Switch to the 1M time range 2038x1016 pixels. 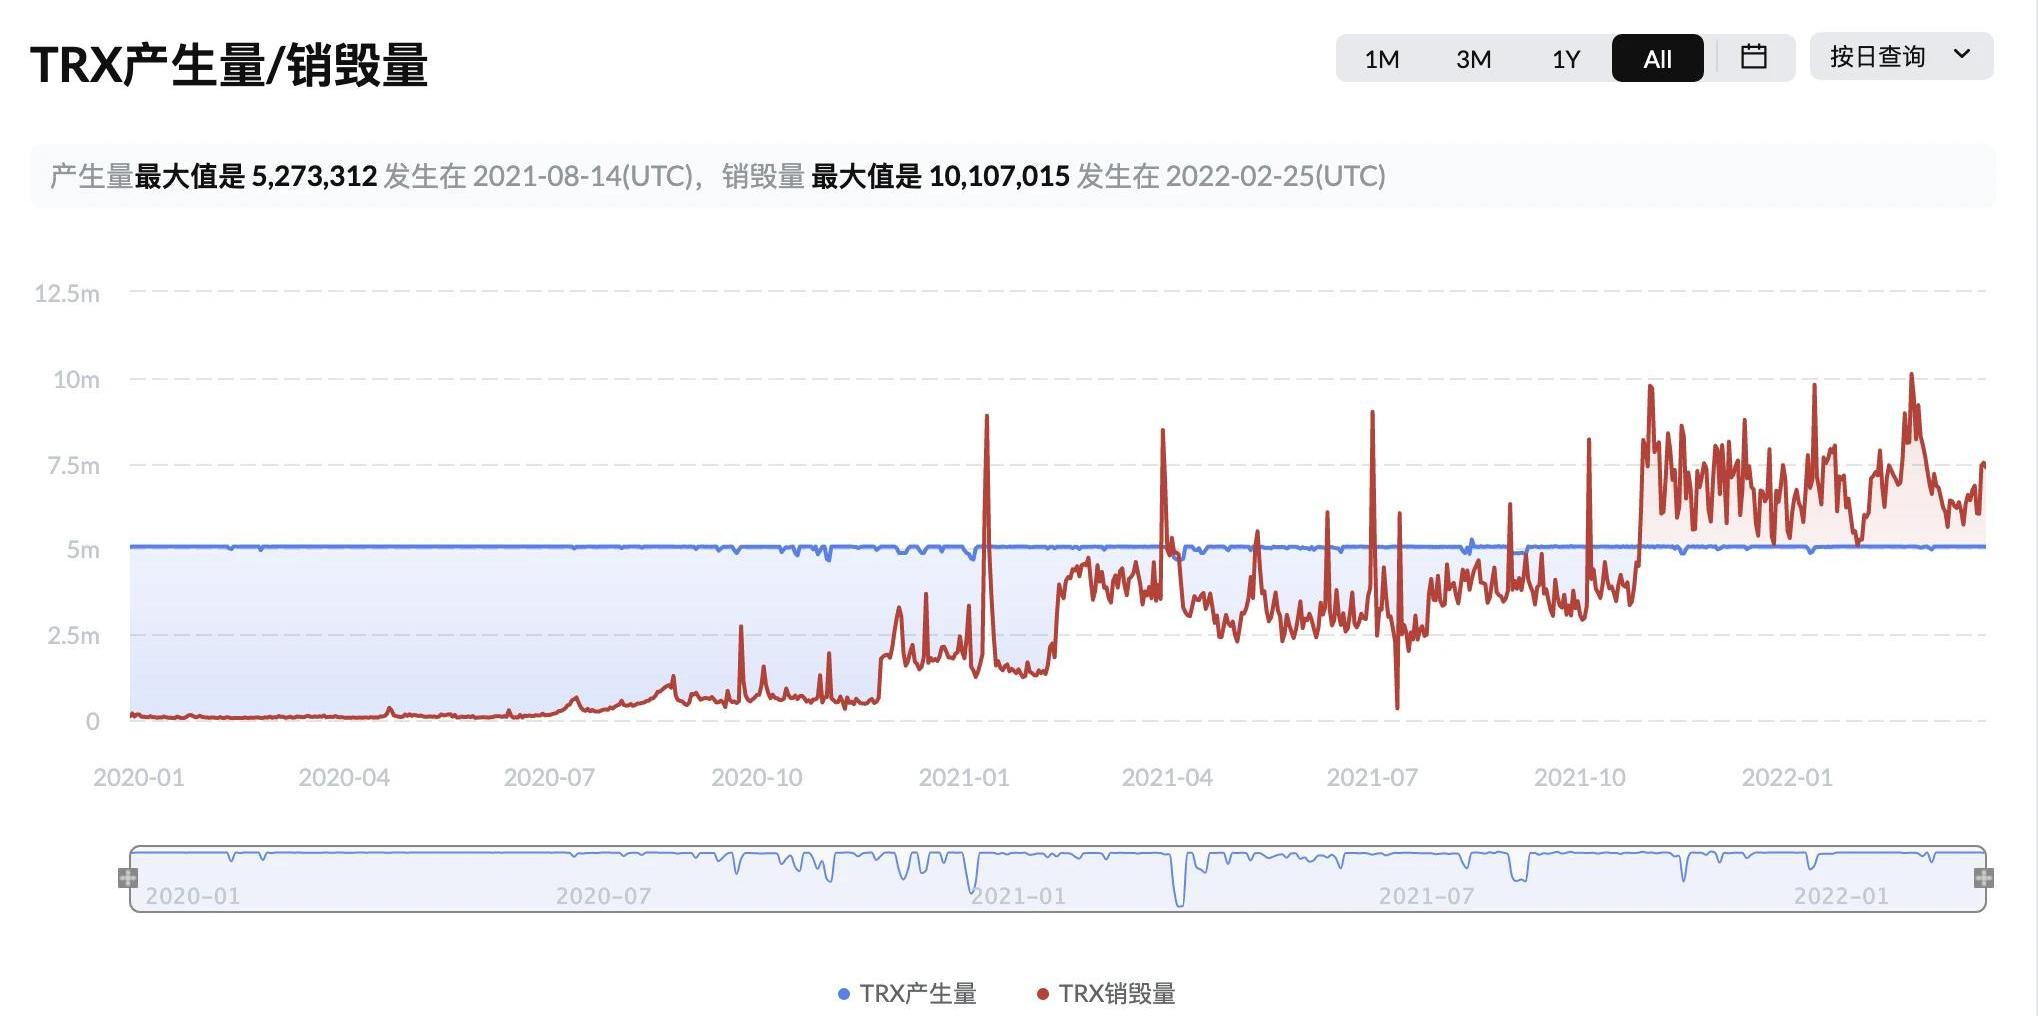(1381, 59)
